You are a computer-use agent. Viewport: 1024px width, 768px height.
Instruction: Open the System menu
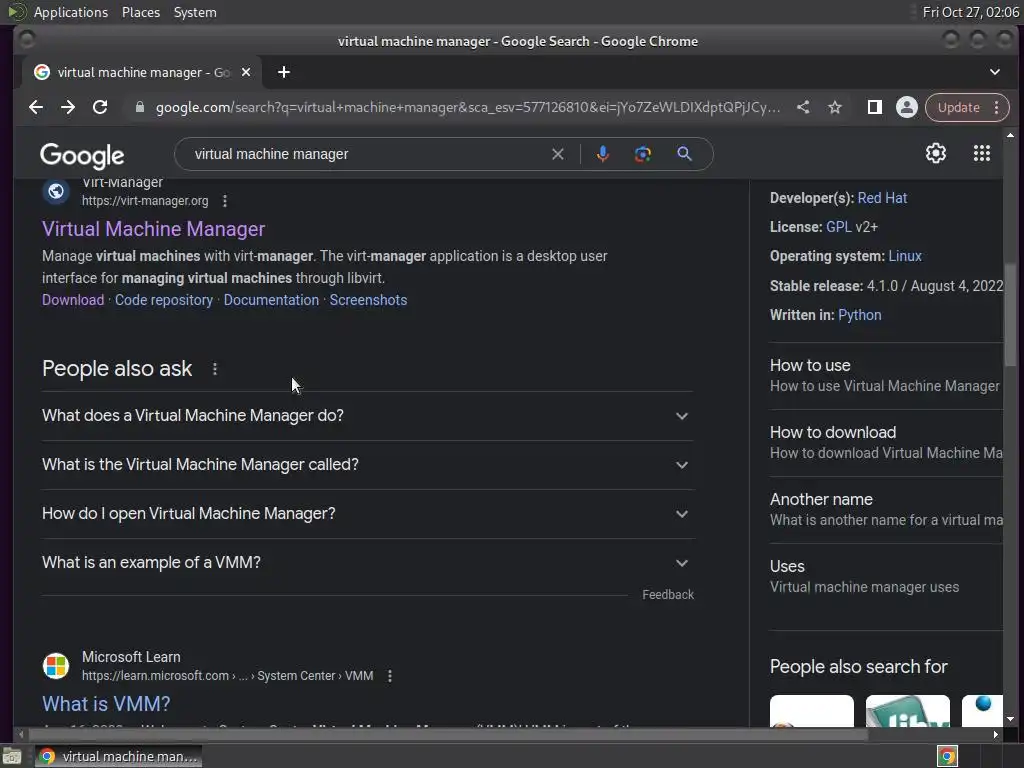click(x=195, y=12)
